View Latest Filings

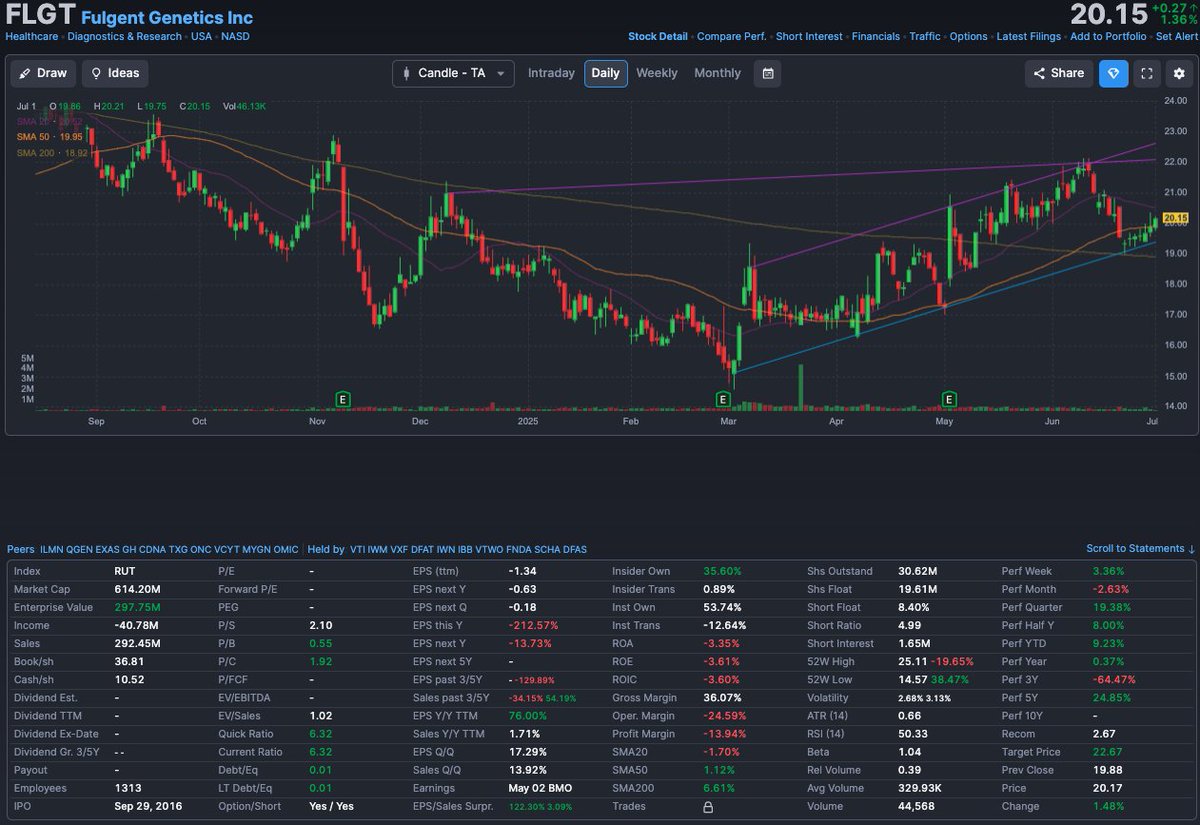click(x=1029, y=37)
